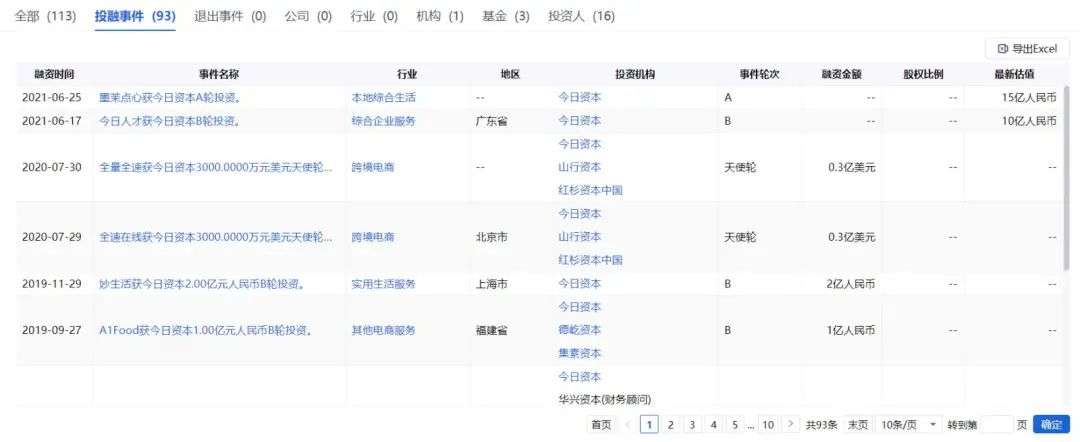1080x442 pixels.
Task: Open 山行资本 in the 2020-07-29 row
Action: [x=579, y=236]
